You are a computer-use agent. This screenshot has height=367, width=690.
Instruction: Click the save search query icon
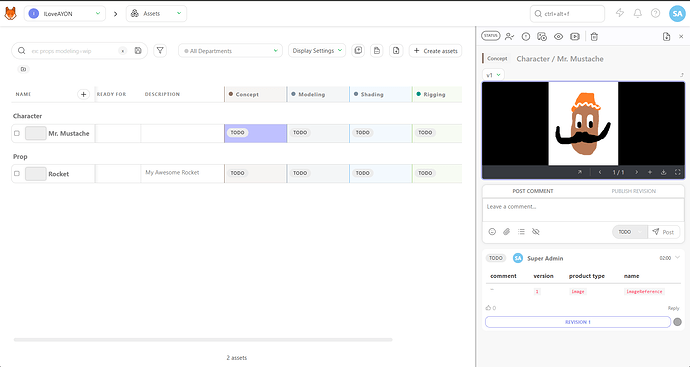(x=138, y=51)
